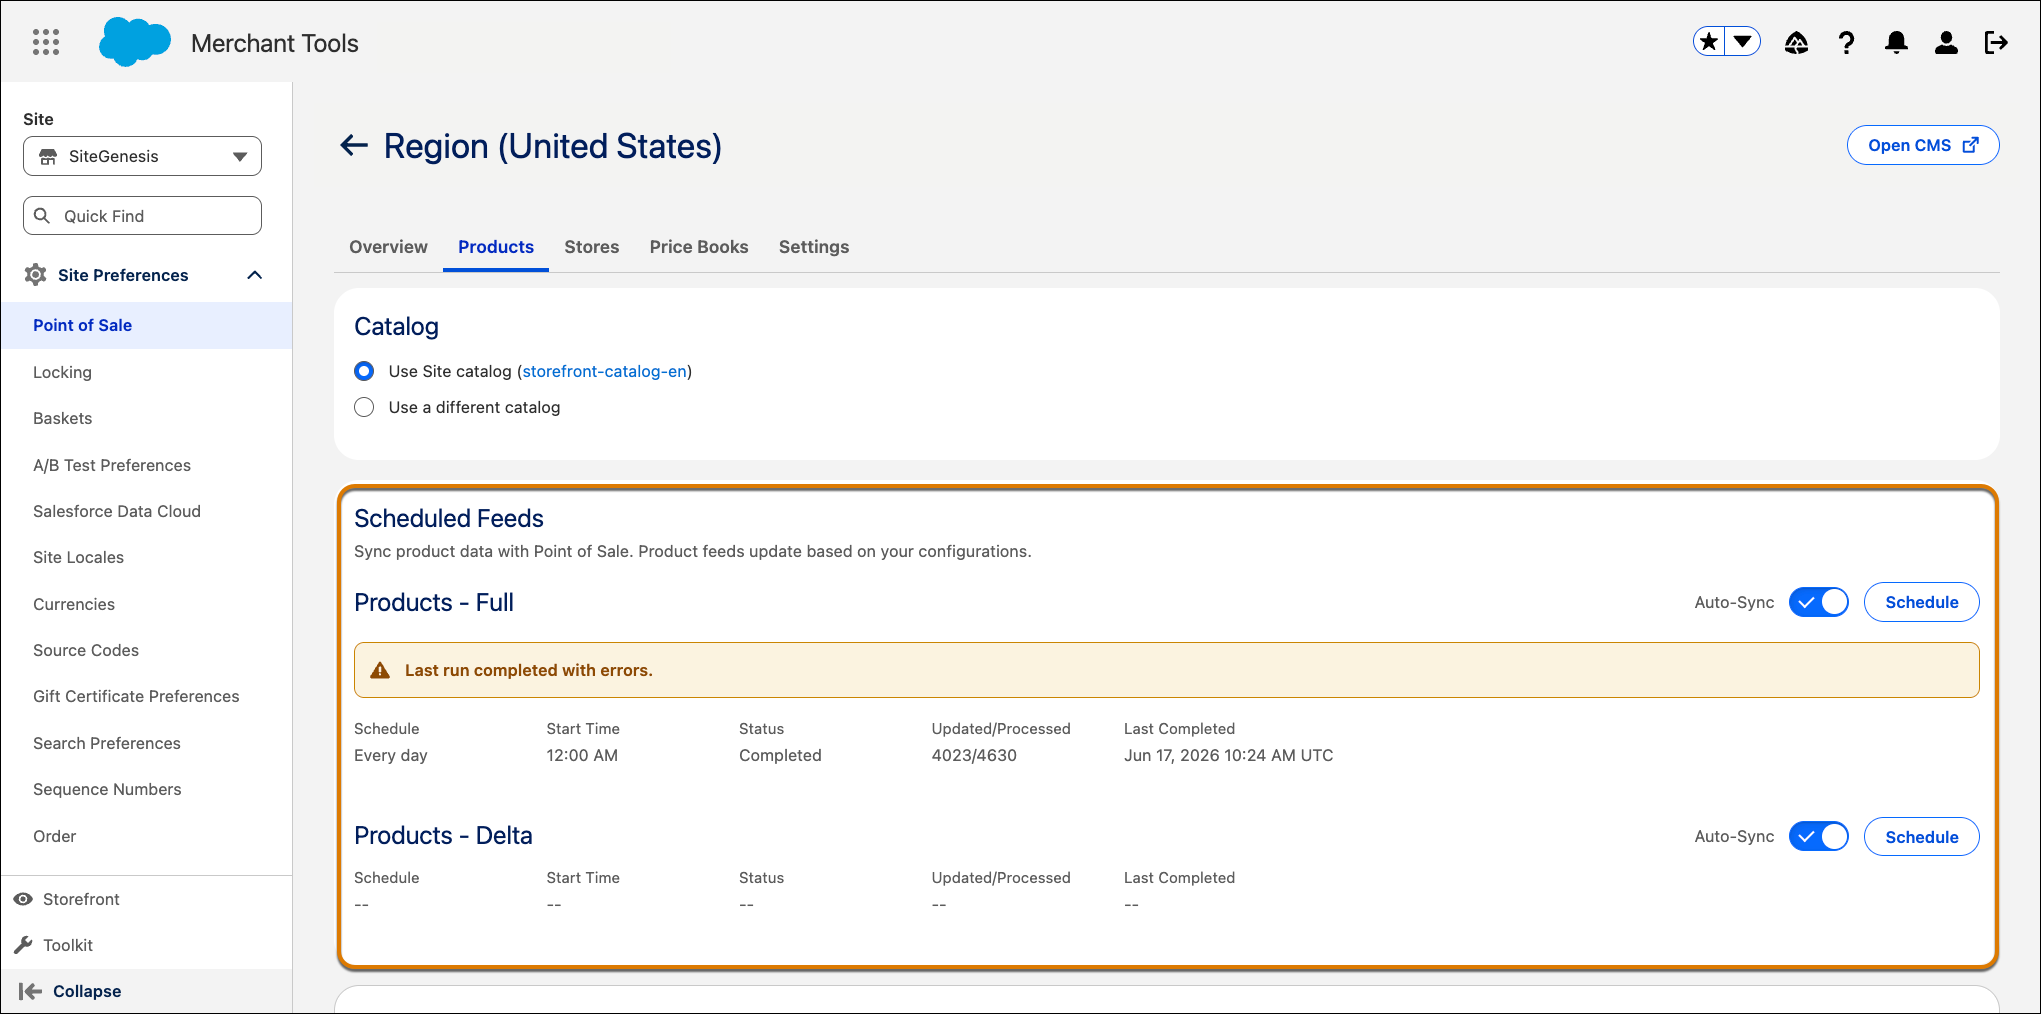The height and width of the screenshot is (1014, 2041).
Task: Select the Products tab
Action: coord(496,247)
